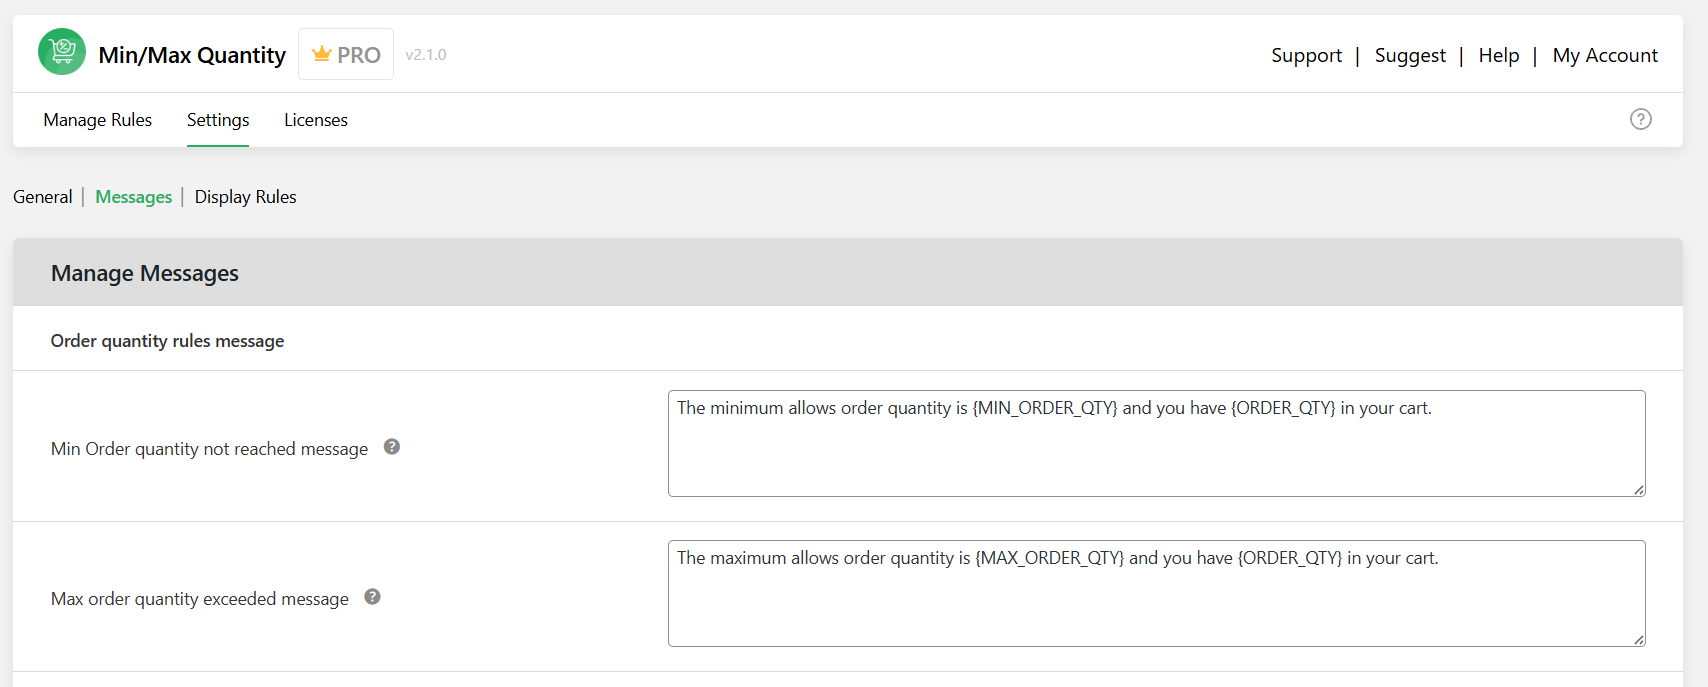Click the green shopping cart icon in header

(61, 51)
